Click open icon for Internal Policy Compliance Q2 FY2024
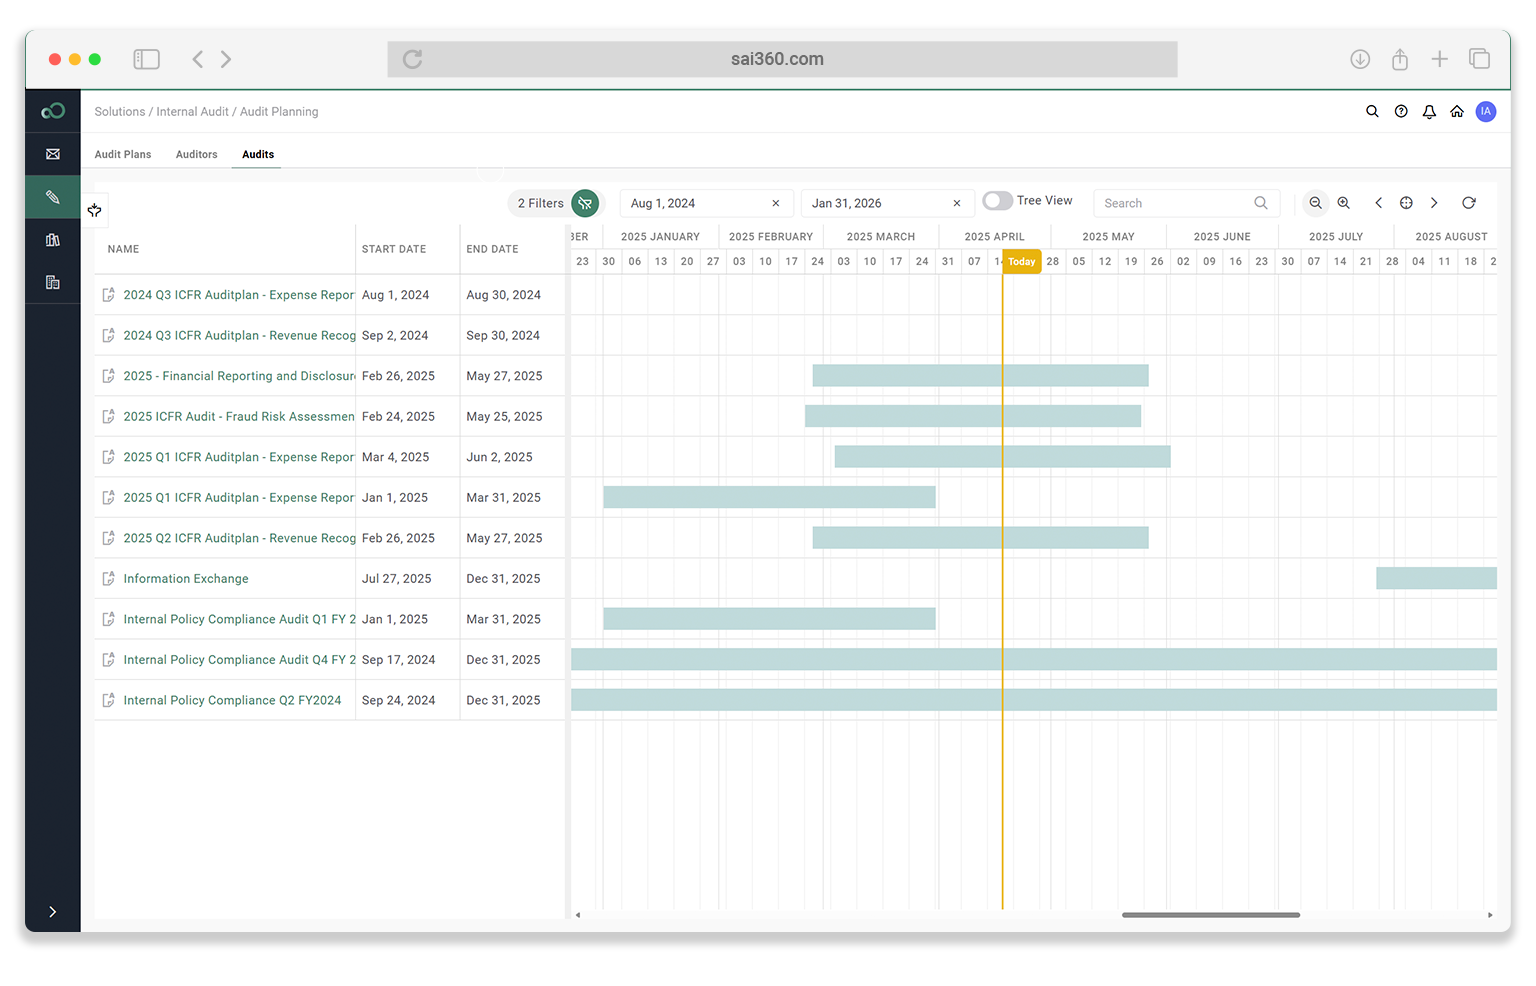 108,700
